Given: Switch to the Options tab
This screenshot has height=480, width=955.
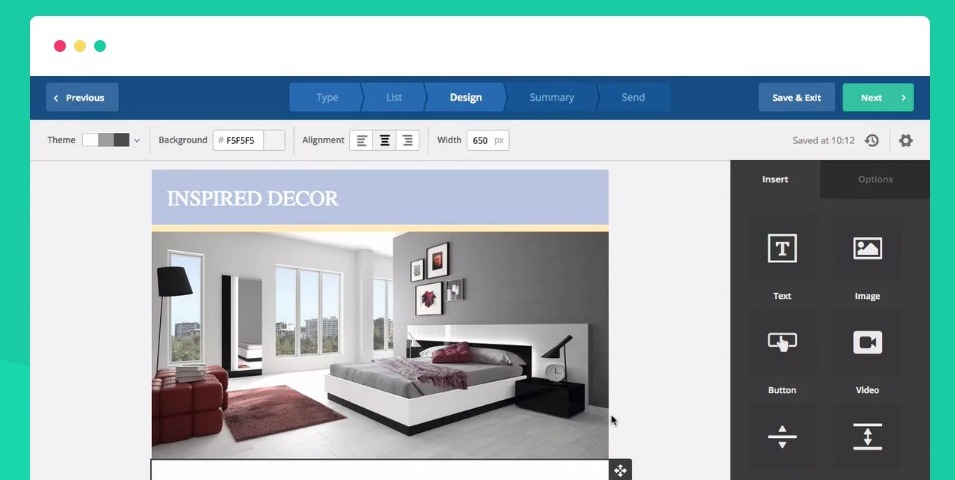Looking at the screenshot, I should (x=875, y=179).
